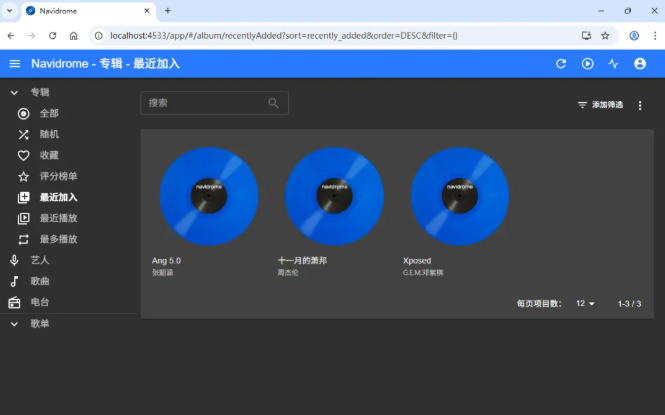Open the 每页项目数 dropdown showing 12
Screen dimensions: 665x415
(585, 304)
